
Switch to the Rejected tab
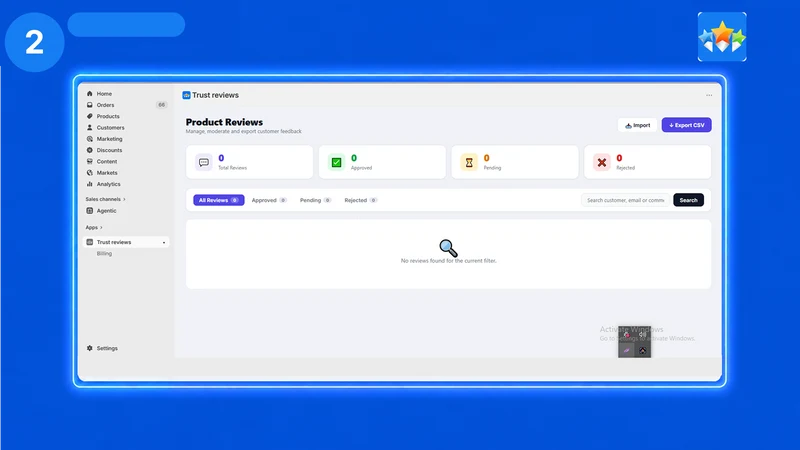360,200
